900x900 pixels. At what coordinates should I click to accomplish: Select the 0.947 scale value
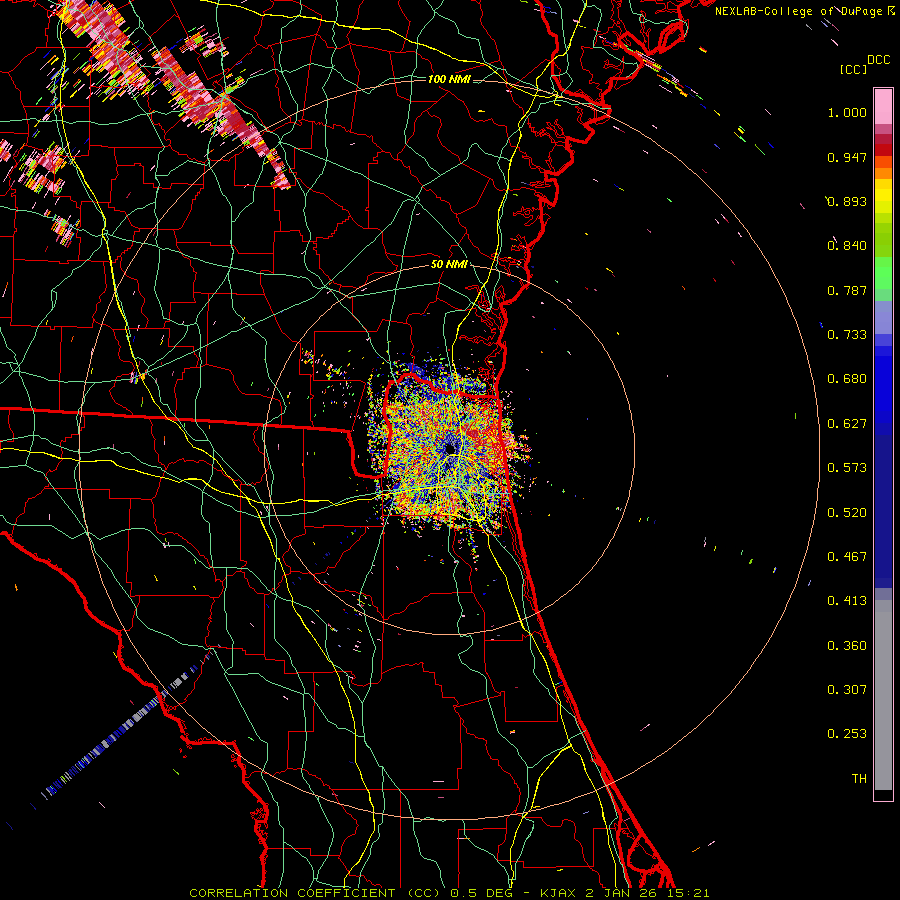tap(847, 157)
